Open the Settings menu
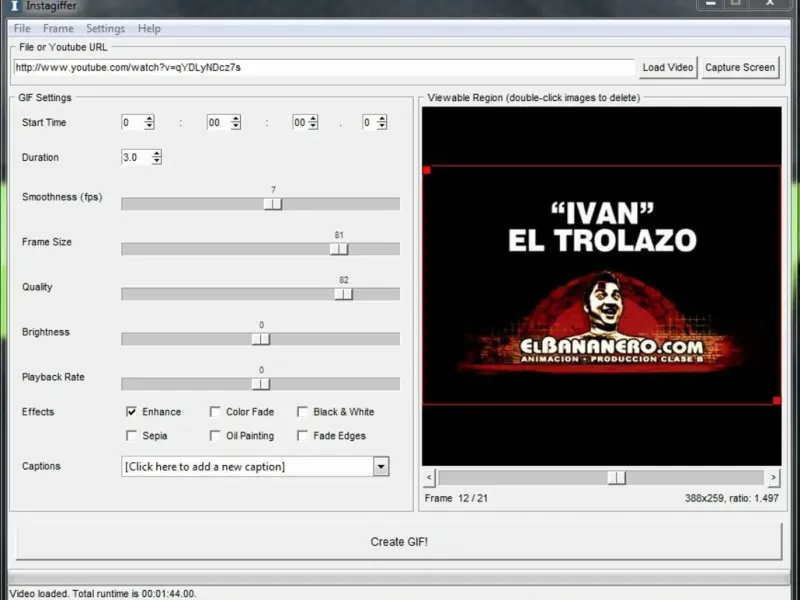The width and height of the screenshot is (800, 600). [106, 29]
